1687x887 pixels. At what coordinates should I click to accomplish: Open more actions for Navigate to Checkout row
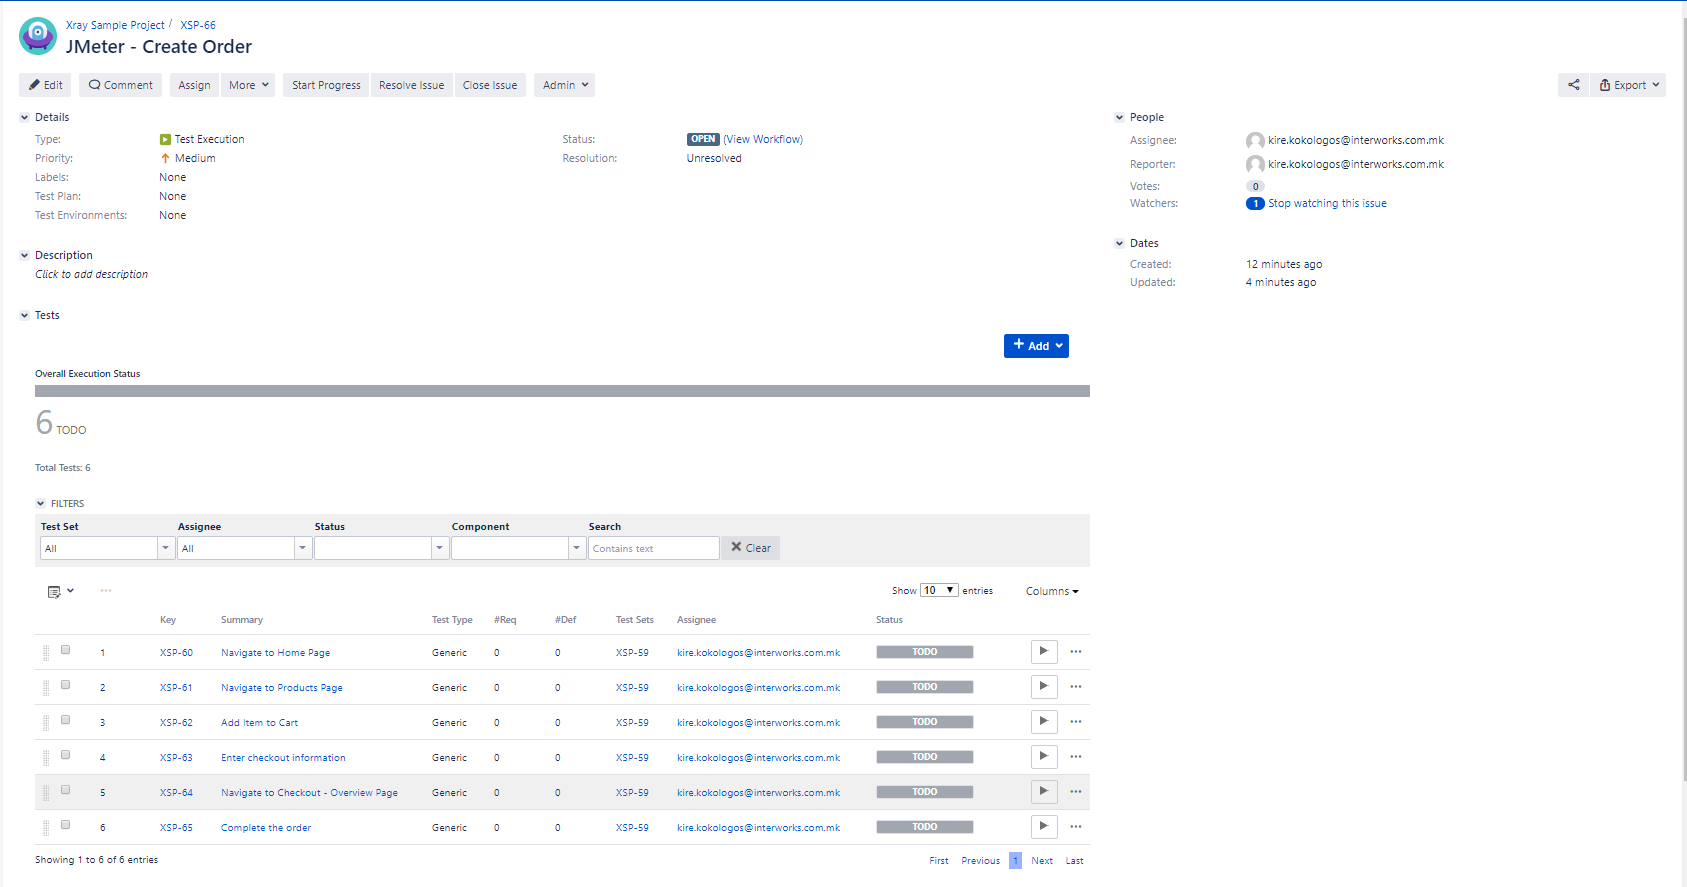[1076, 792]
